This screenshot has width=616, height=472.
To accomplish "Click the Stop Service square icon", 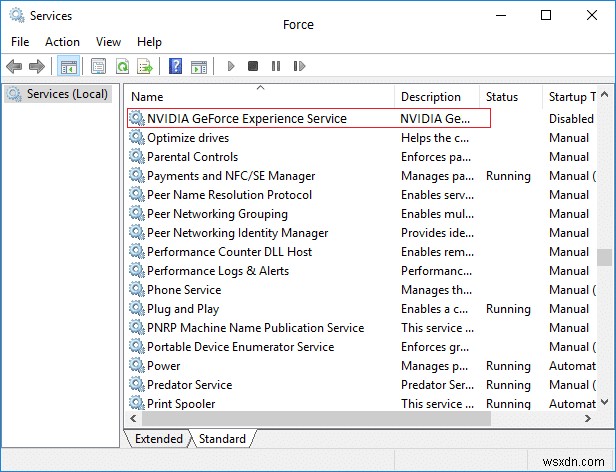I will point(253,67).
